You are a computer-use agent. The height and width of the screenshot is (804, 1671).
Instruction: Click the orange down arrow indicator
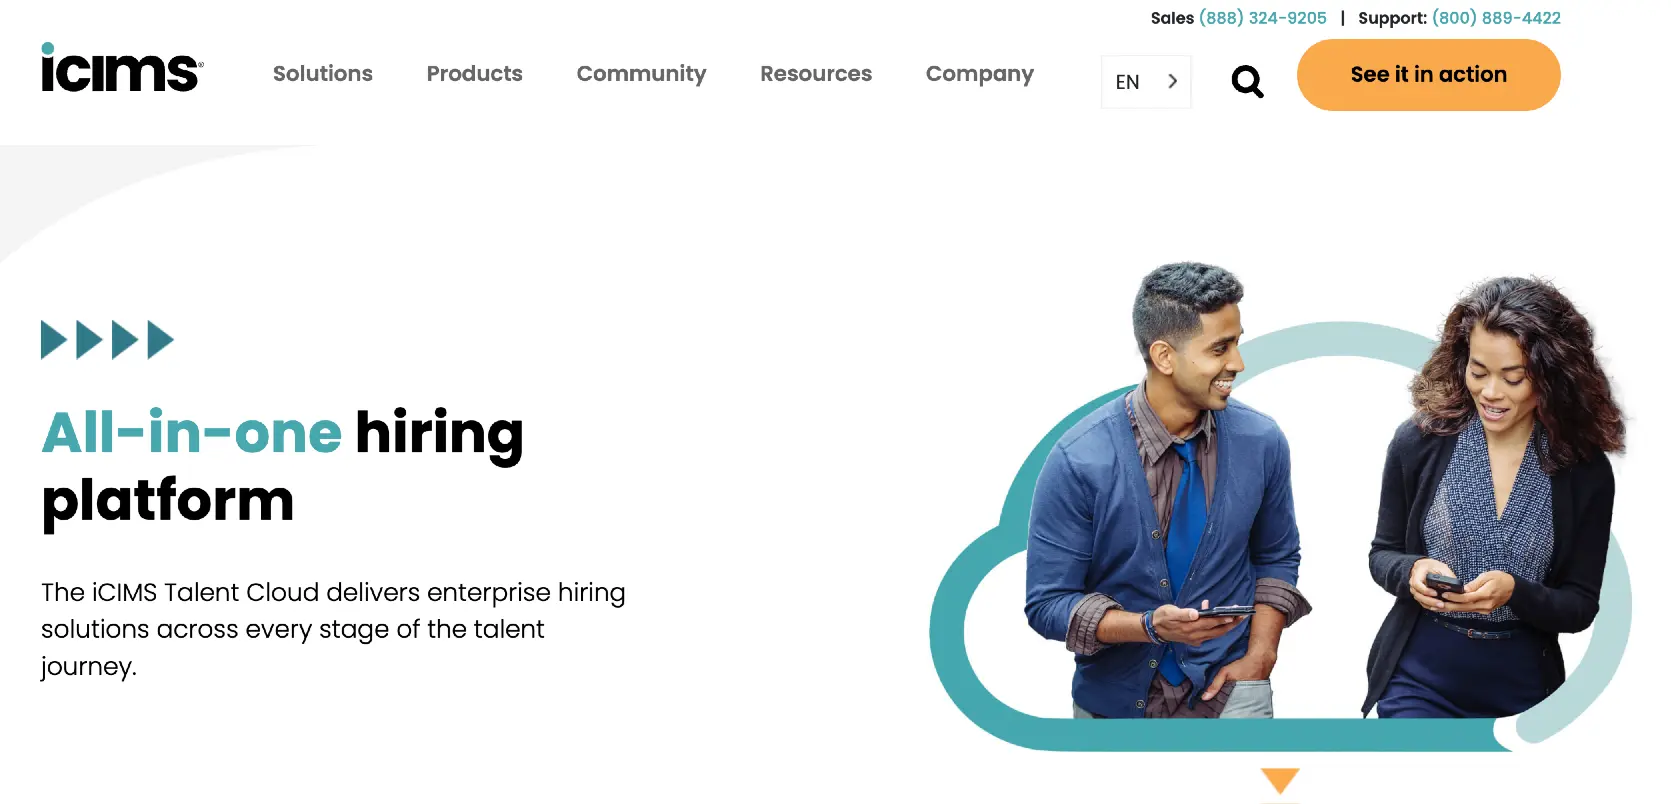(1280, 781)
